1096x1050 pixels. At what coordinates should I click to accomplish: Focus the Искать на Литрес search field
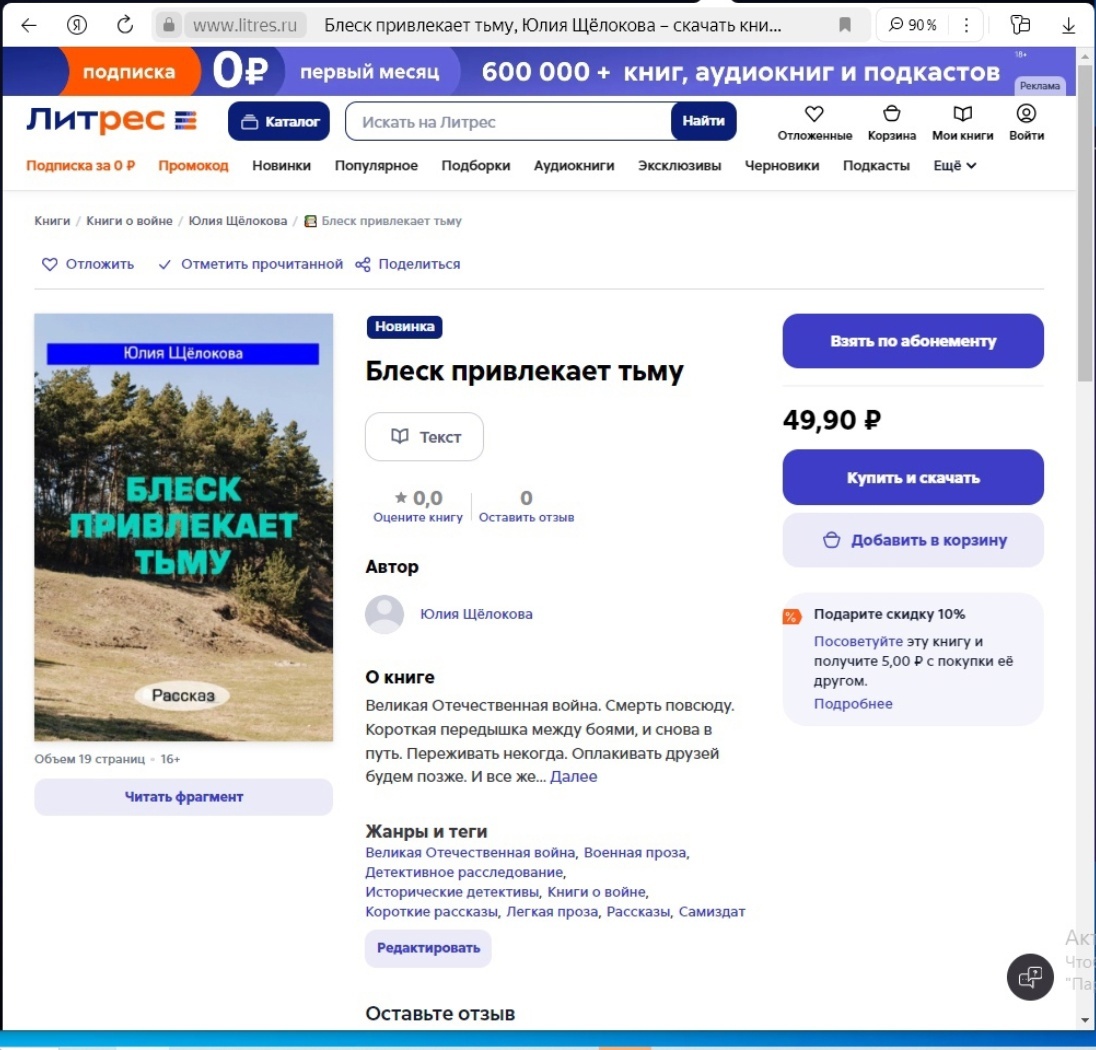509,122
